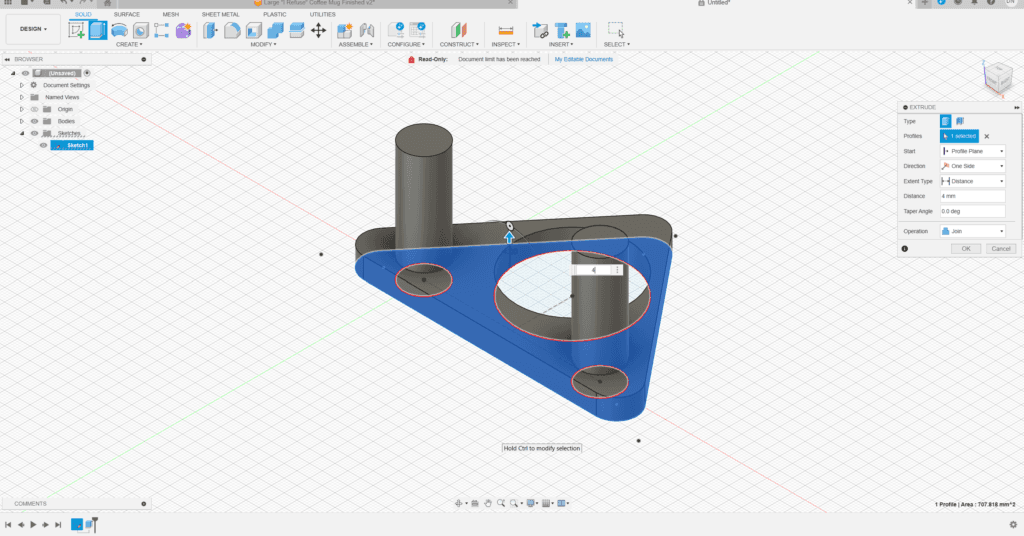
Task: Choose the Thin Extrude type
Action: pos(960,121)
